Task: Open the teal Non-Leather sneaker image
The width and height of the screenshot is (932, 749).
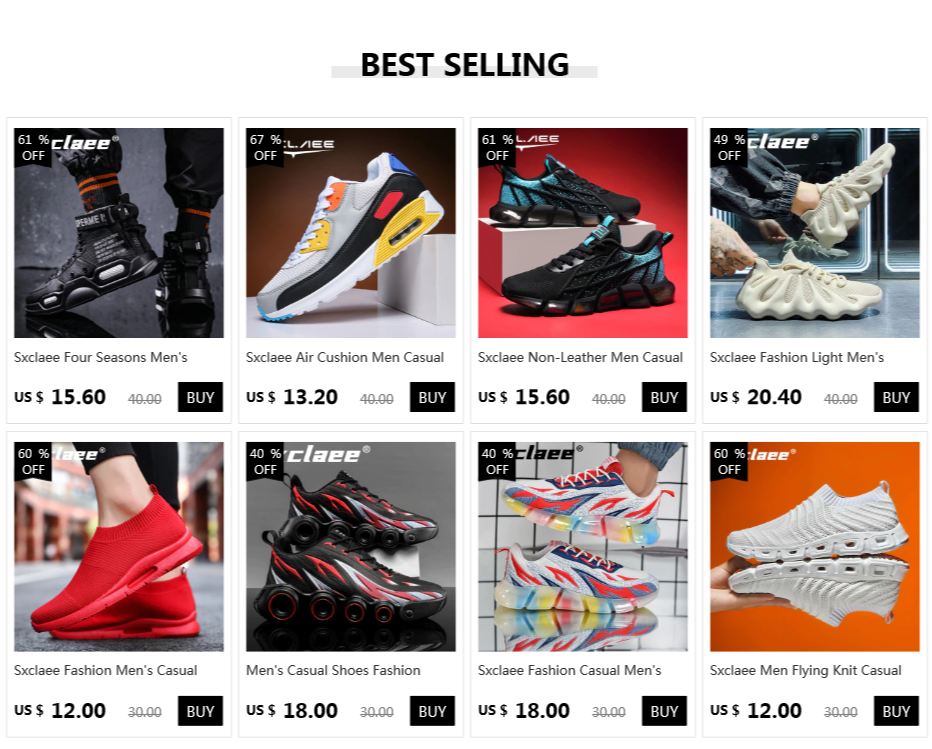Action: (x=582, y=232)
